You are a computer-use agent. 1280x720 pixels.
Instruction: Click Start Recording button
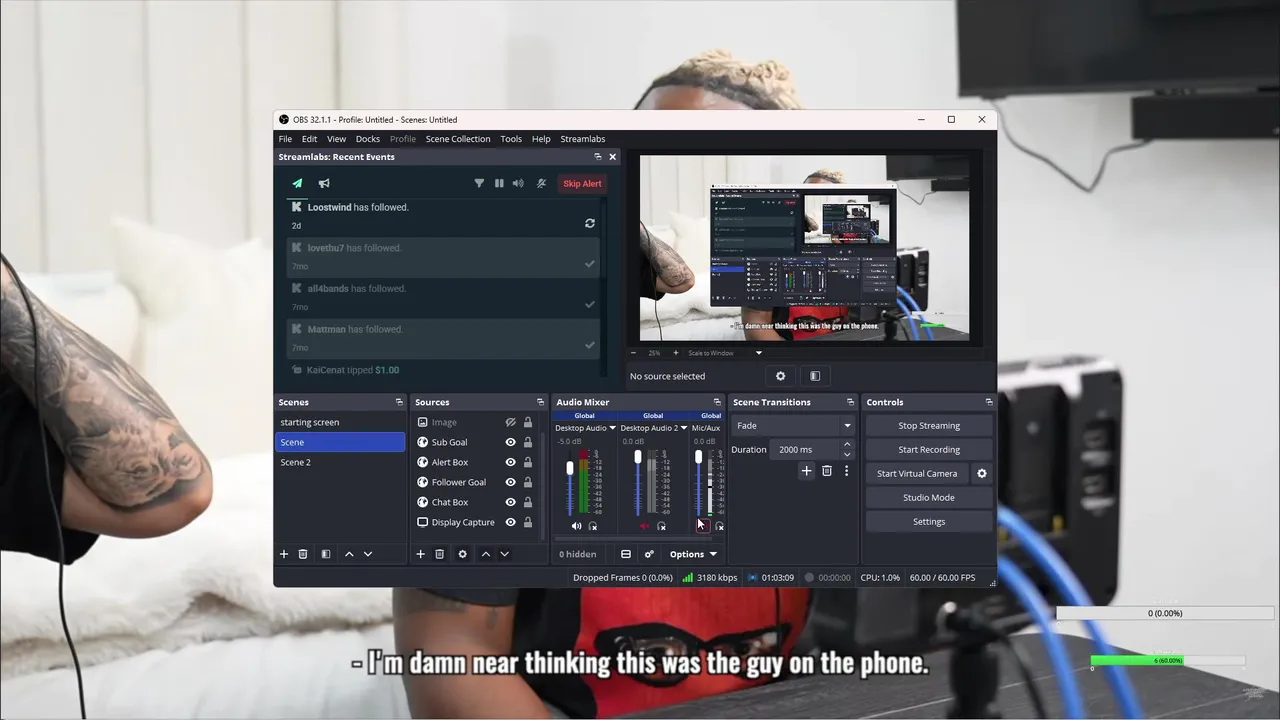[x=929, y=450]
